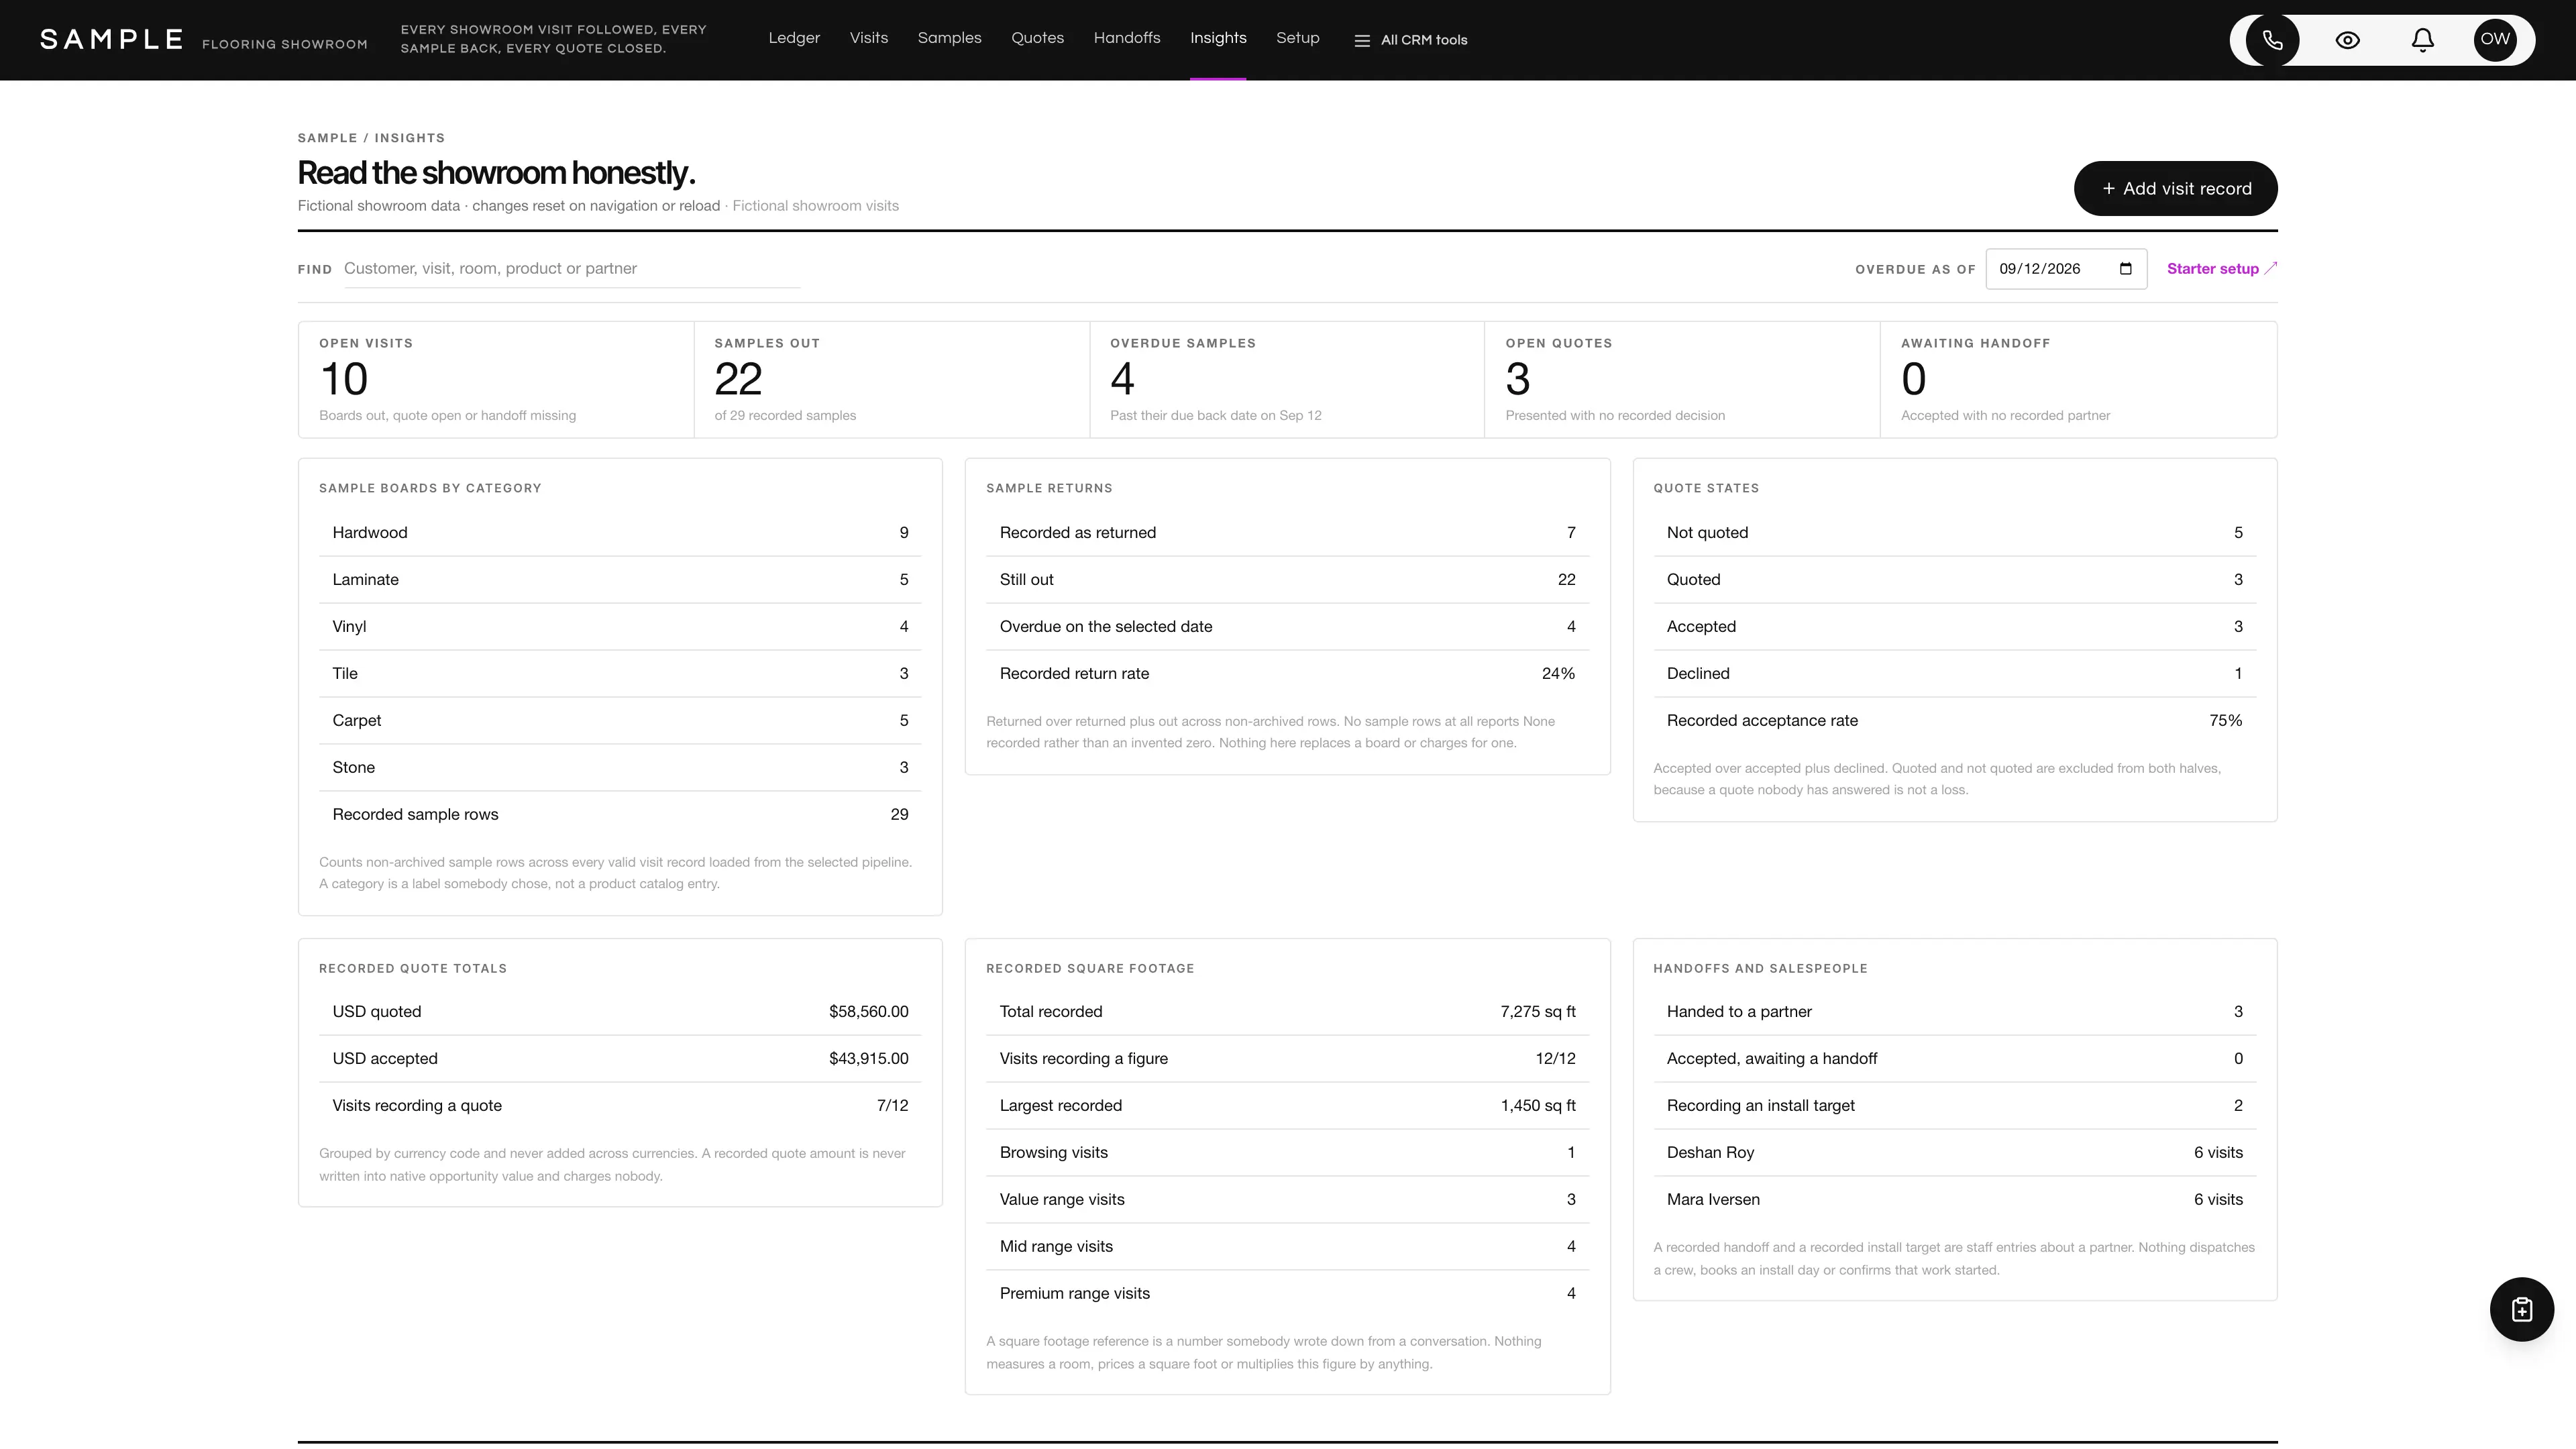This screenshot has height=1449, width=2576.
Task: Click the Samples Out stat card
Action: click(891, 380)
